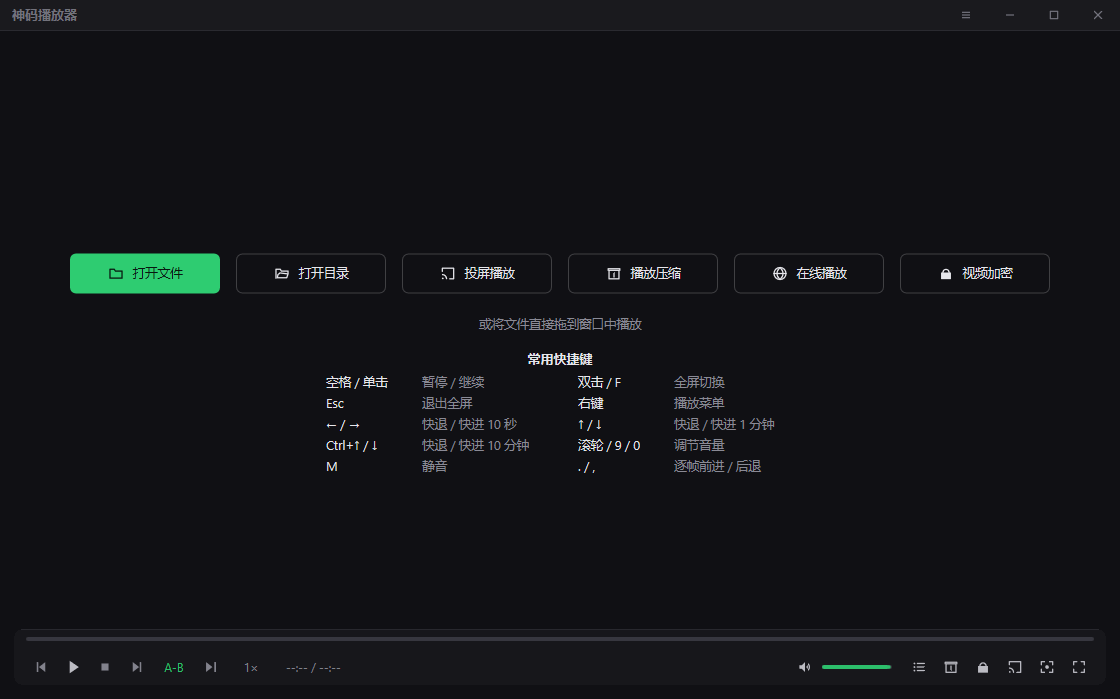Screen dimensions: 1120x699
Task: Click the lock icon in control bar
Action: point(983,667)
